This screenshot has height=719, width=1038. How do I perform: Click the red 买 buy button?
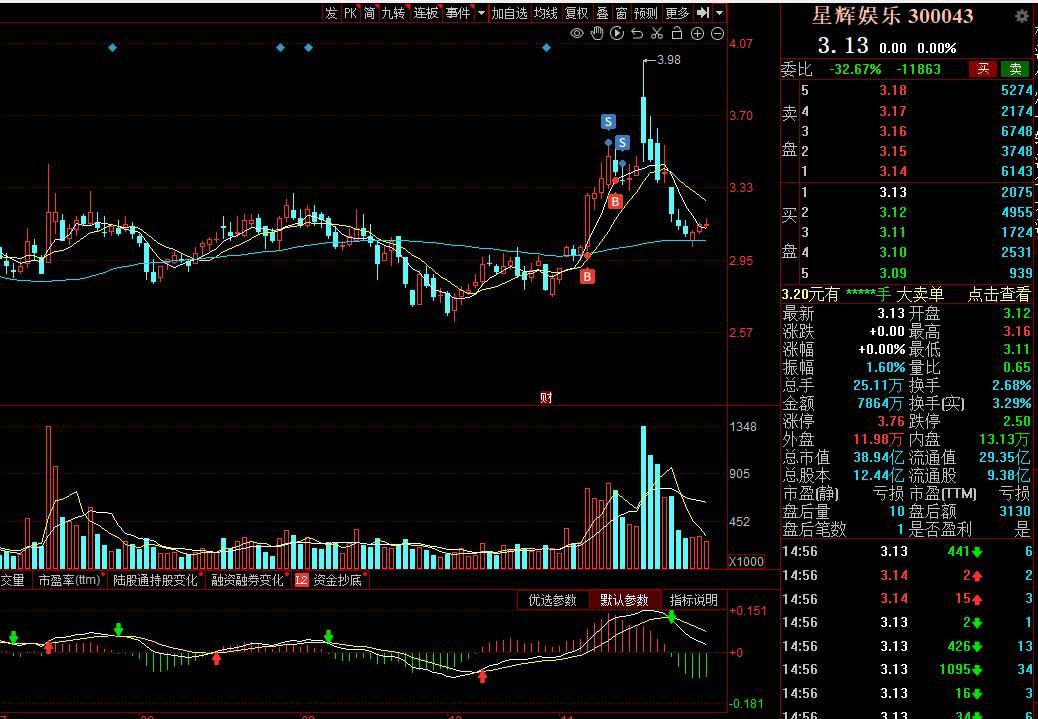click(x=984, y=68)
